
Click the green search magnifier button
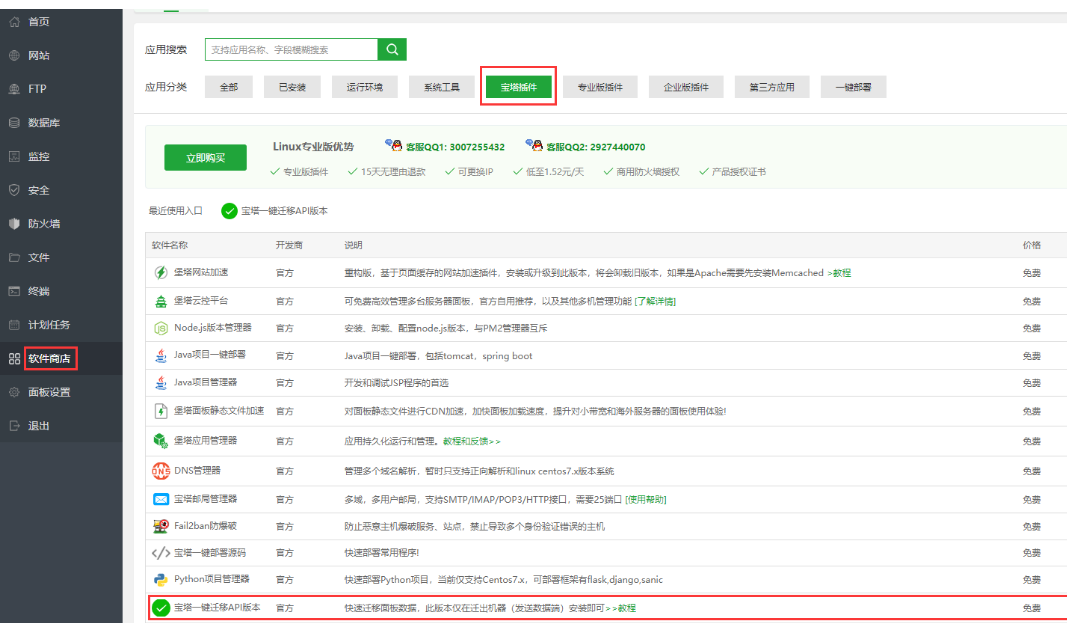click(x=392, y=49)
